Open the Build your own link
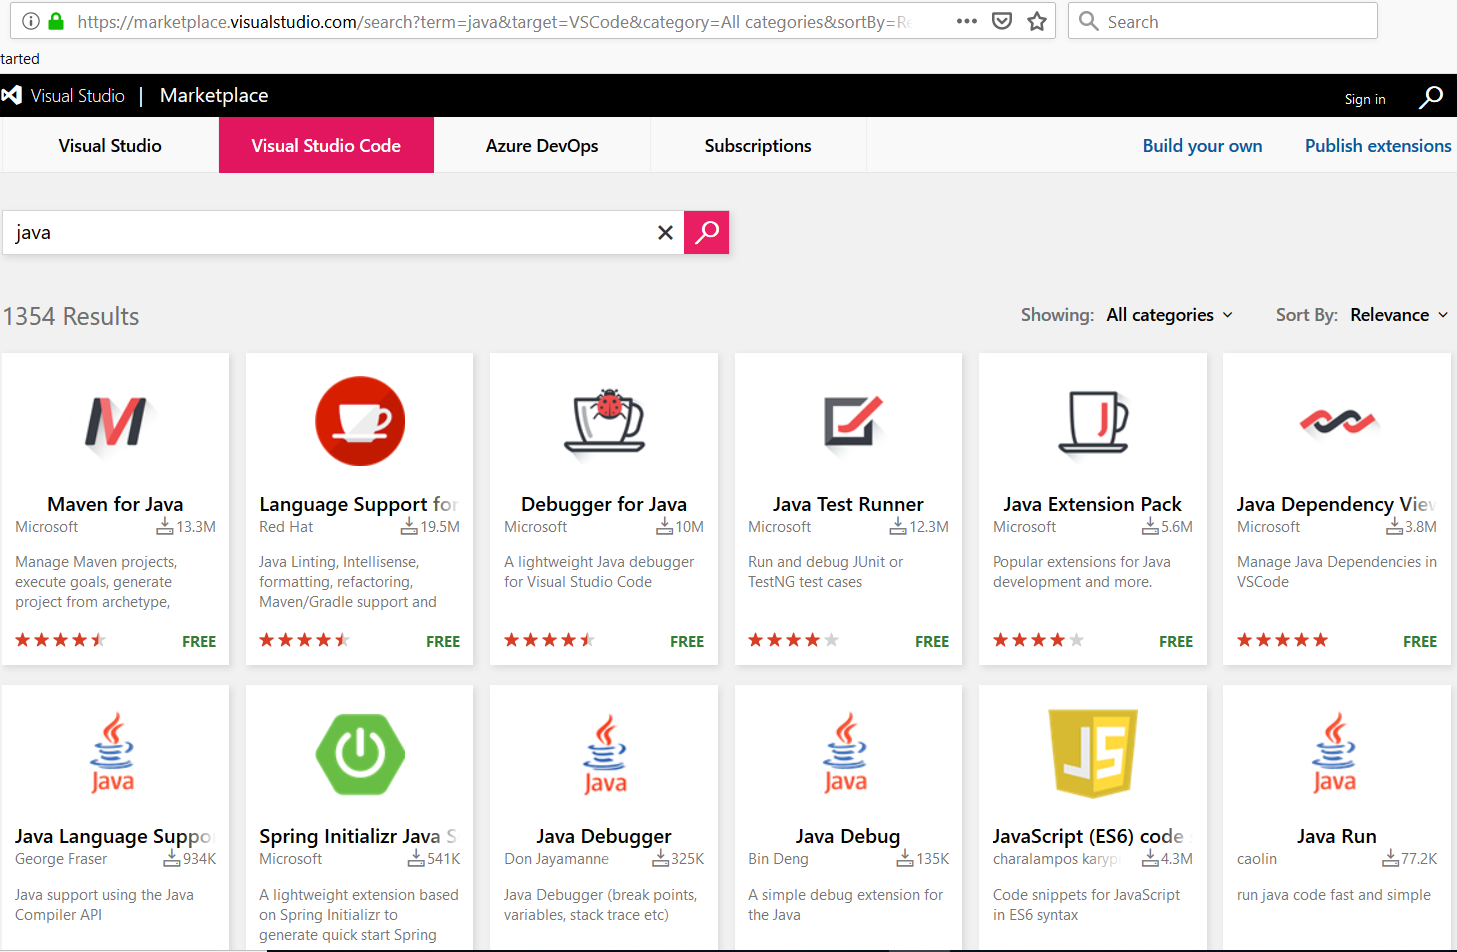1457x952 pixels. pyautogui.click(x=1202, y=146)
